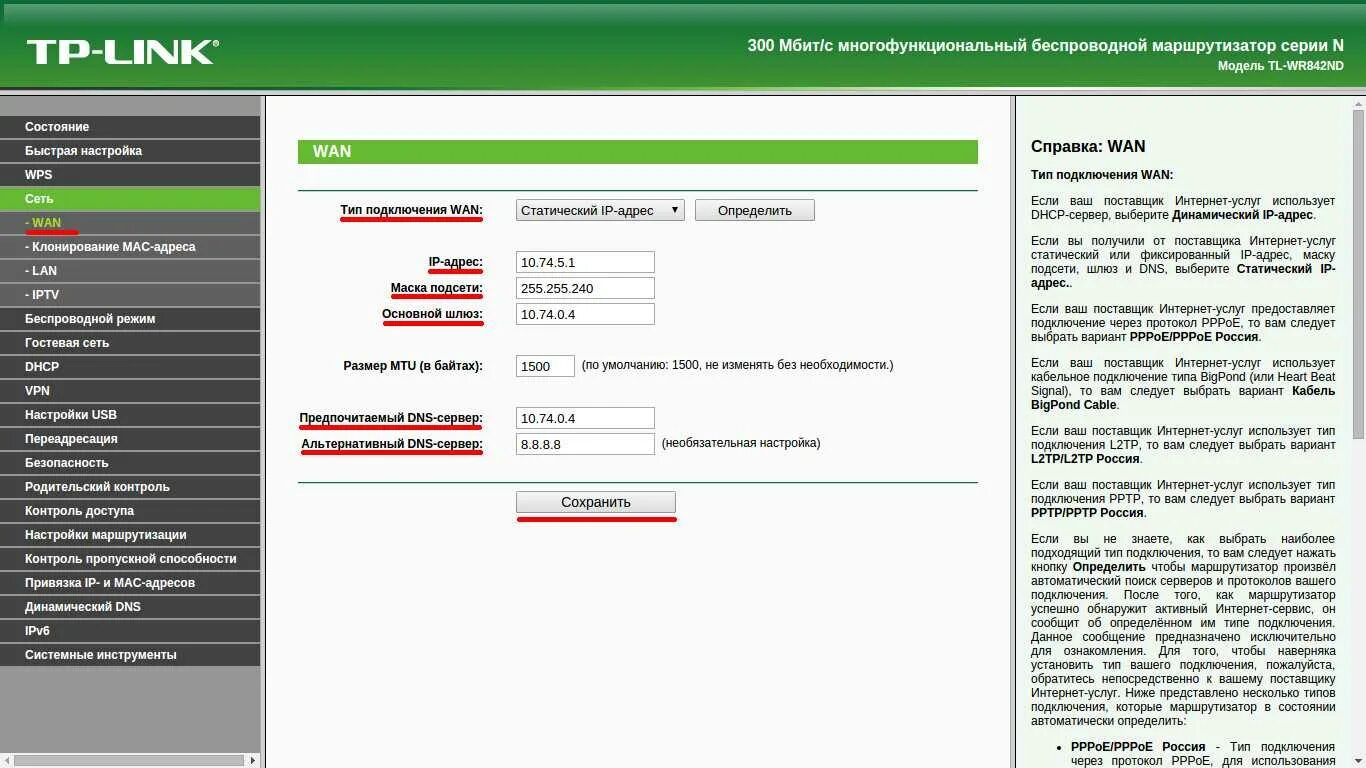This screenshot has width=1366, height=768.
Task: Click sidebar scrollbar right arrow
Action: click(x=254, y=761)
